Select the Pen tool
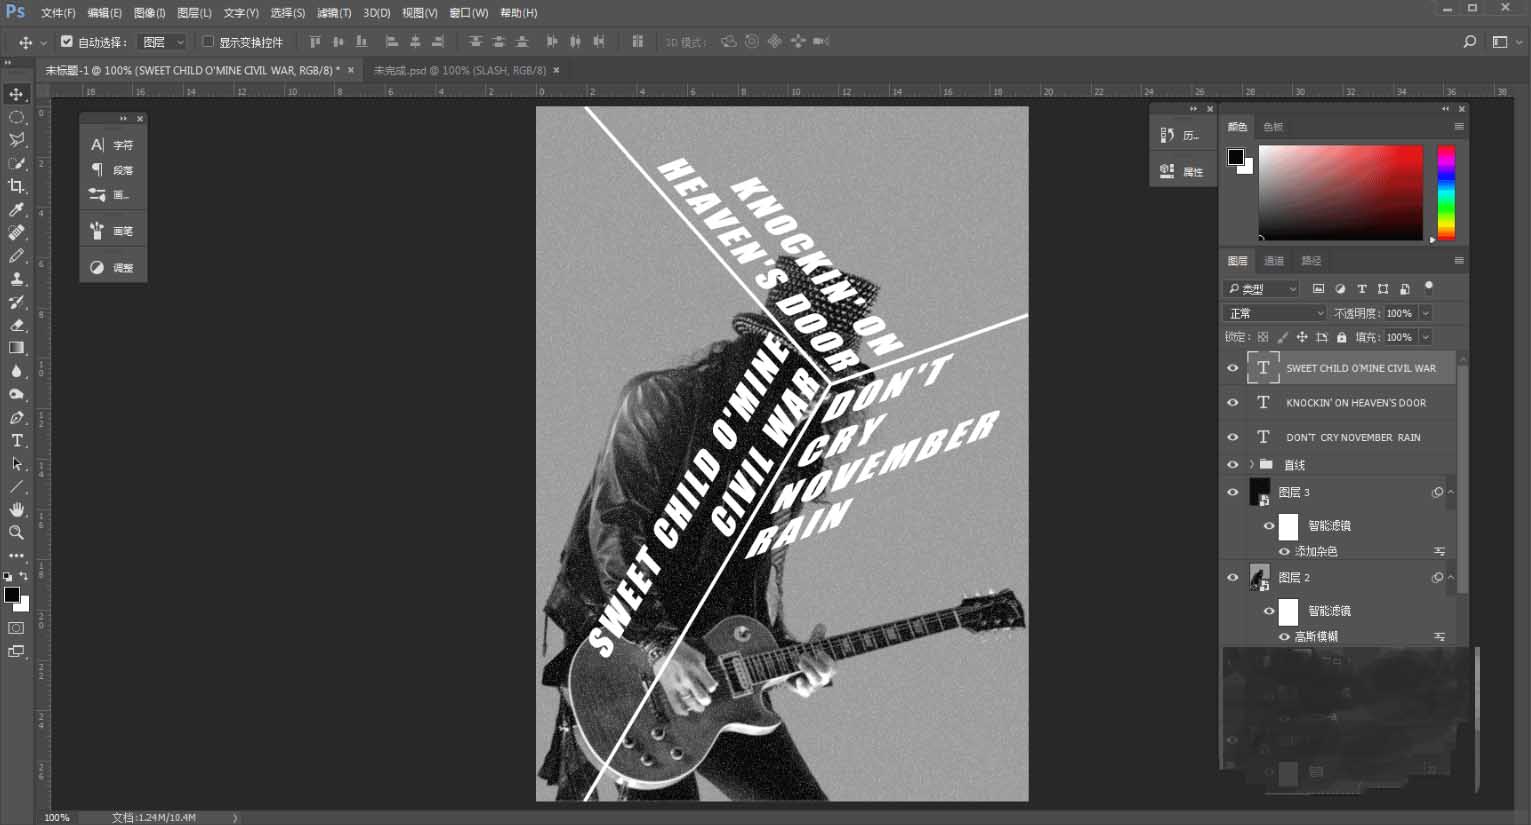This screenshot has width=1531, height=825. point(16,417)
